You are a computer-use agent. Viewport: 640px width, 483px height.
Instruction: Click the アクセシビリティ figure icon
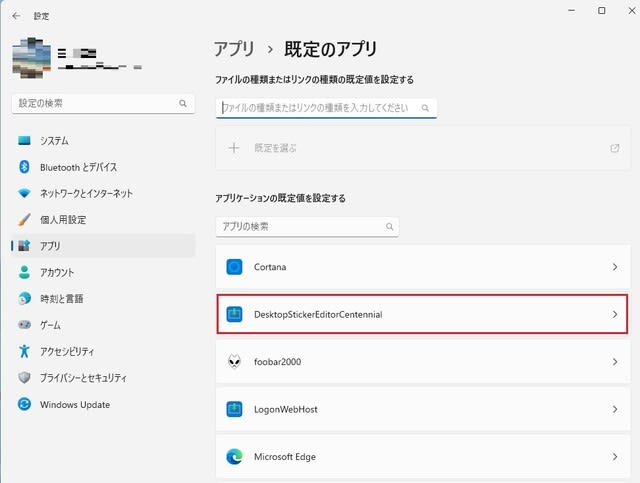24,351
